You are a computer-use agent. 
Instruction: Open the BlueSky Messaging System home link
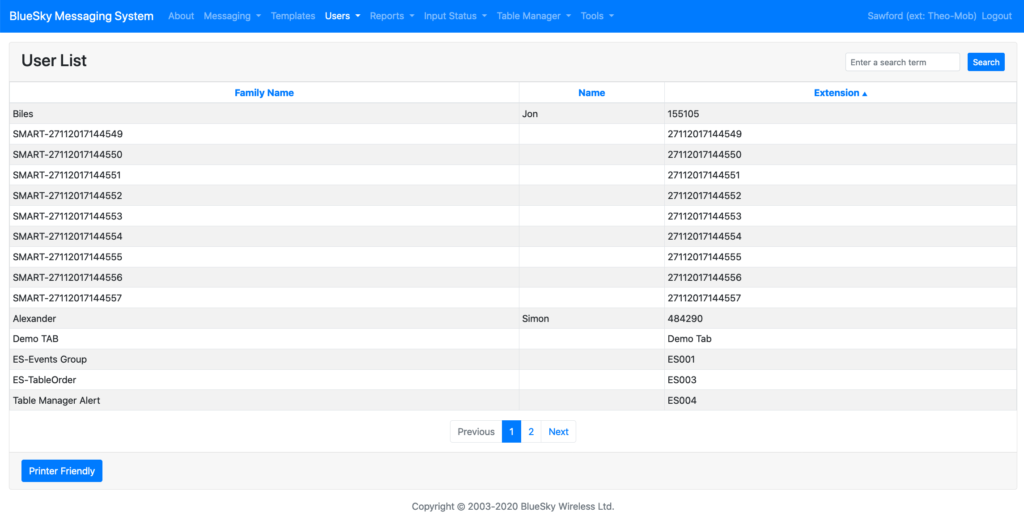[x=82, y=16]
